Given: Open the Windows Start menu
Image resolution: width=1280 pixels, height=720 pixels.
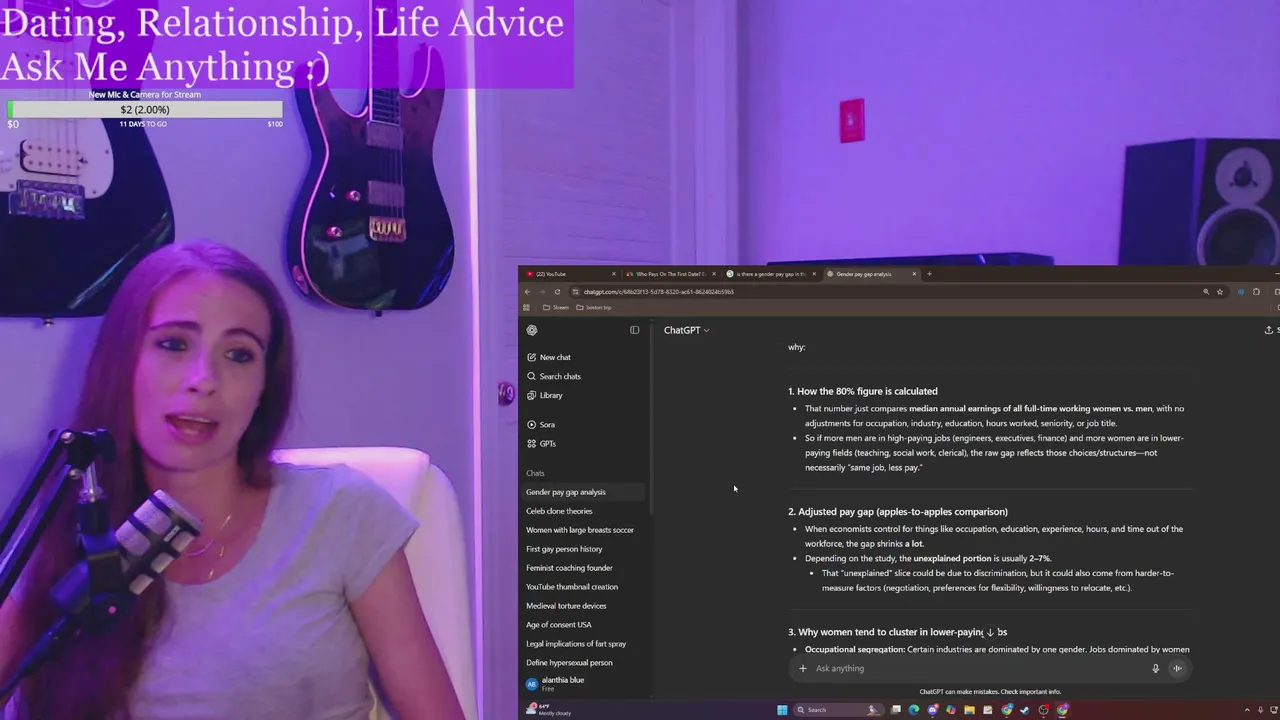Looking at the screenshot, I should tap(782, 710).
